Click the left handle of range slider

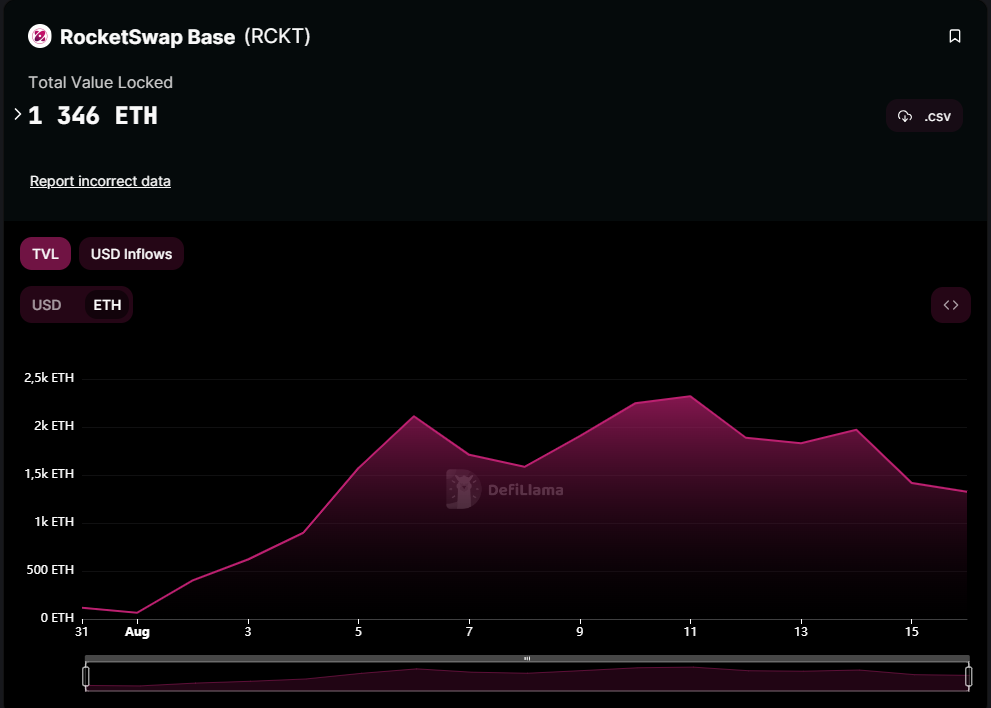coord(86,677)
